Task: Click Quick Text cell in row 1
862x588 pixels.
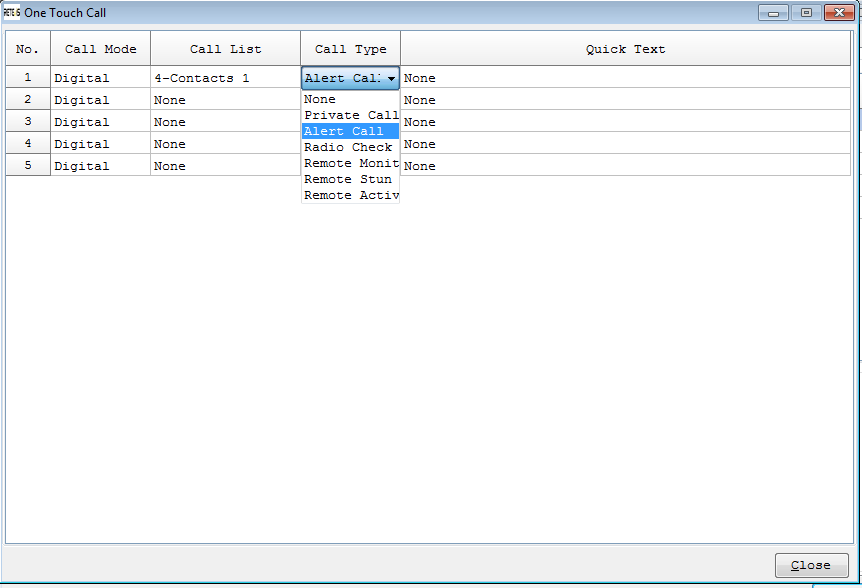Action: (625, 78)
